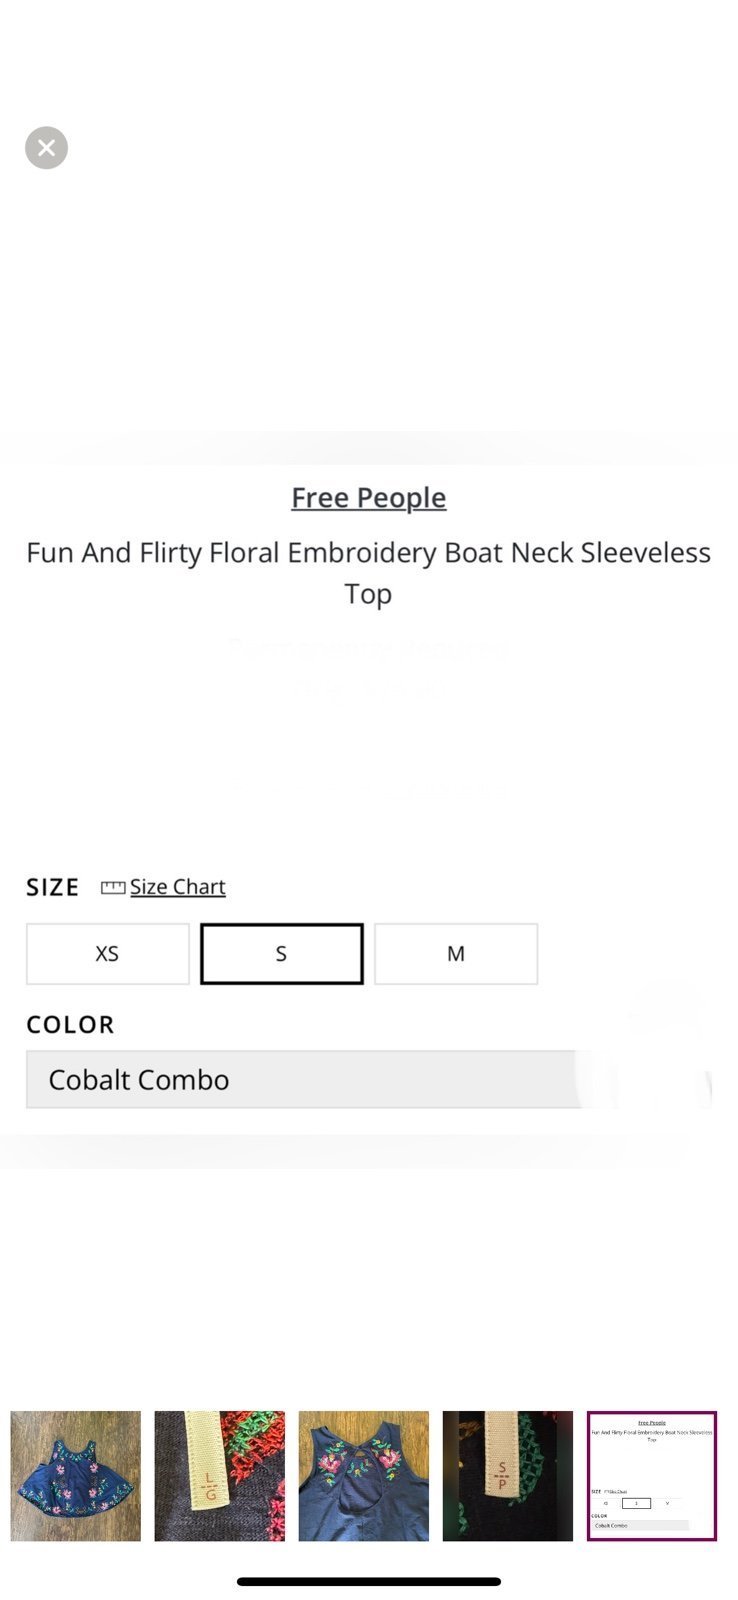Show the thumbnail with the S/P size tag
The height and width of the screenshot is (1600, 738).
point(508,1476)
